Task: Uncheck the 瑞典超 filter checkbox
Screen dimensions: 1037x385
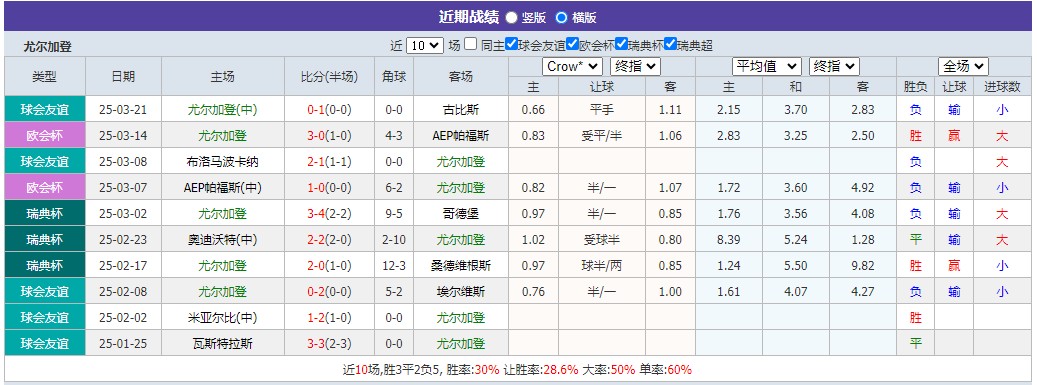Action: tap(671, 44)
